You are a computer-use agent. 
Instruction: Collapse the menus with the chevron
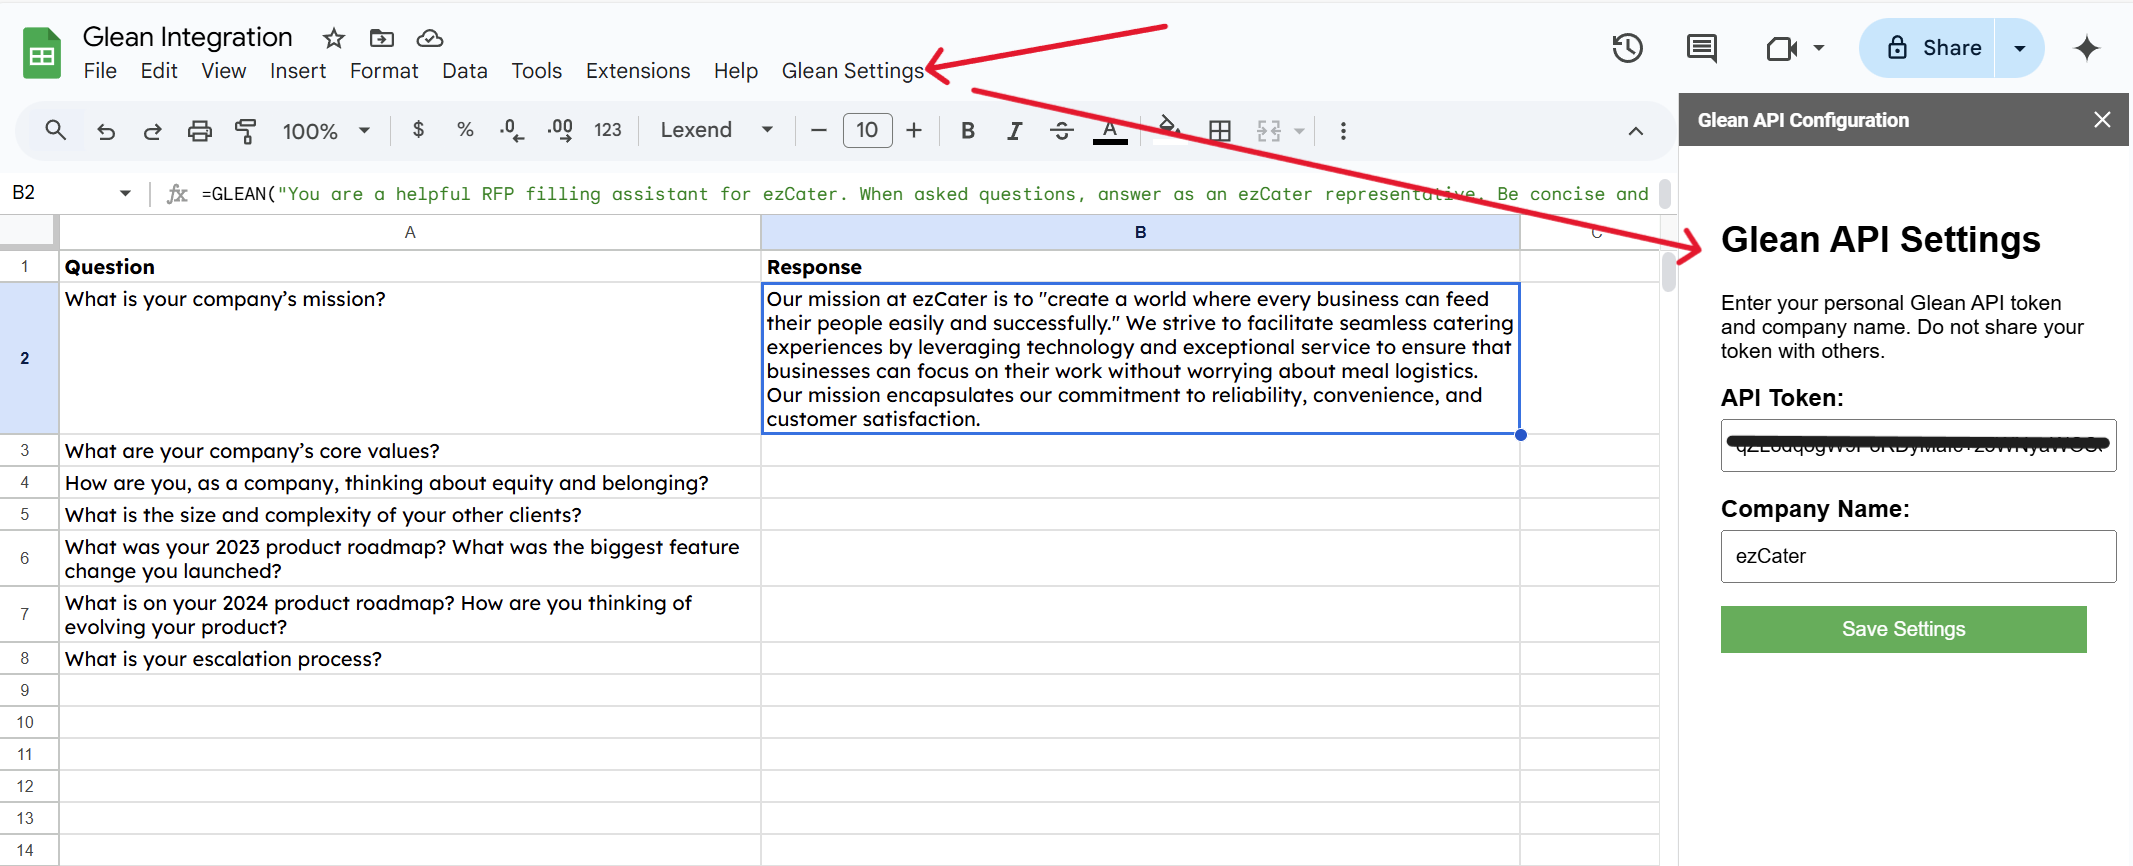coord(1636,131)
